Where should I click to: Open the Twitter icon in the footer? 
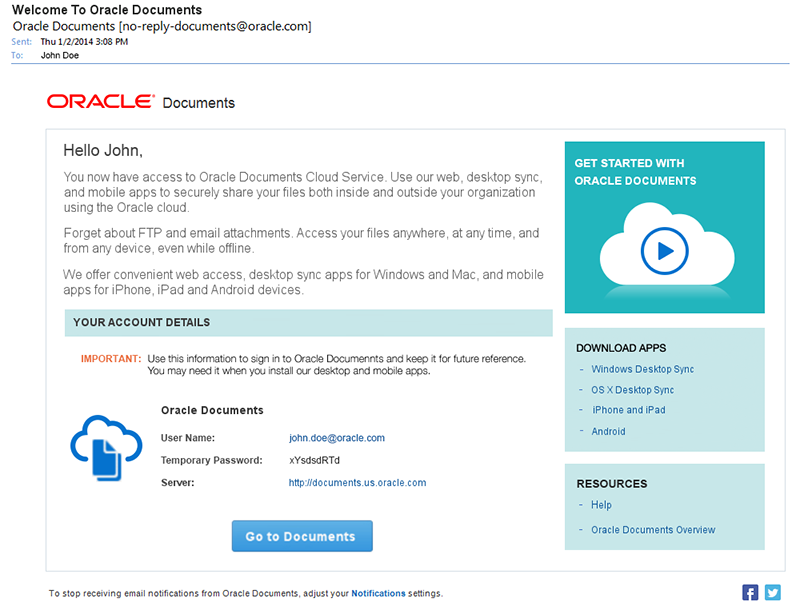point(772,593)
